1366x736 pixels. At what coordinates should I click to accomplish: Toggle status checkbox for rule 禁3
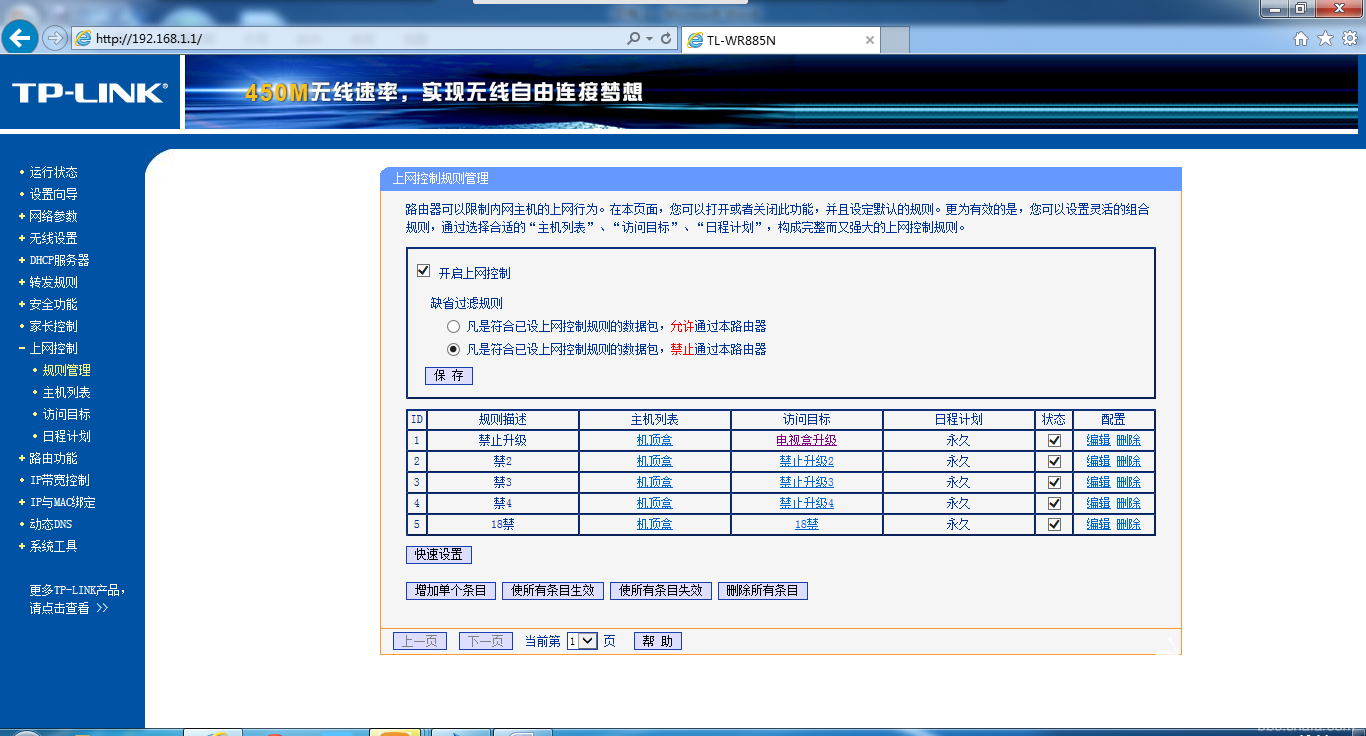coord(1054,482)
